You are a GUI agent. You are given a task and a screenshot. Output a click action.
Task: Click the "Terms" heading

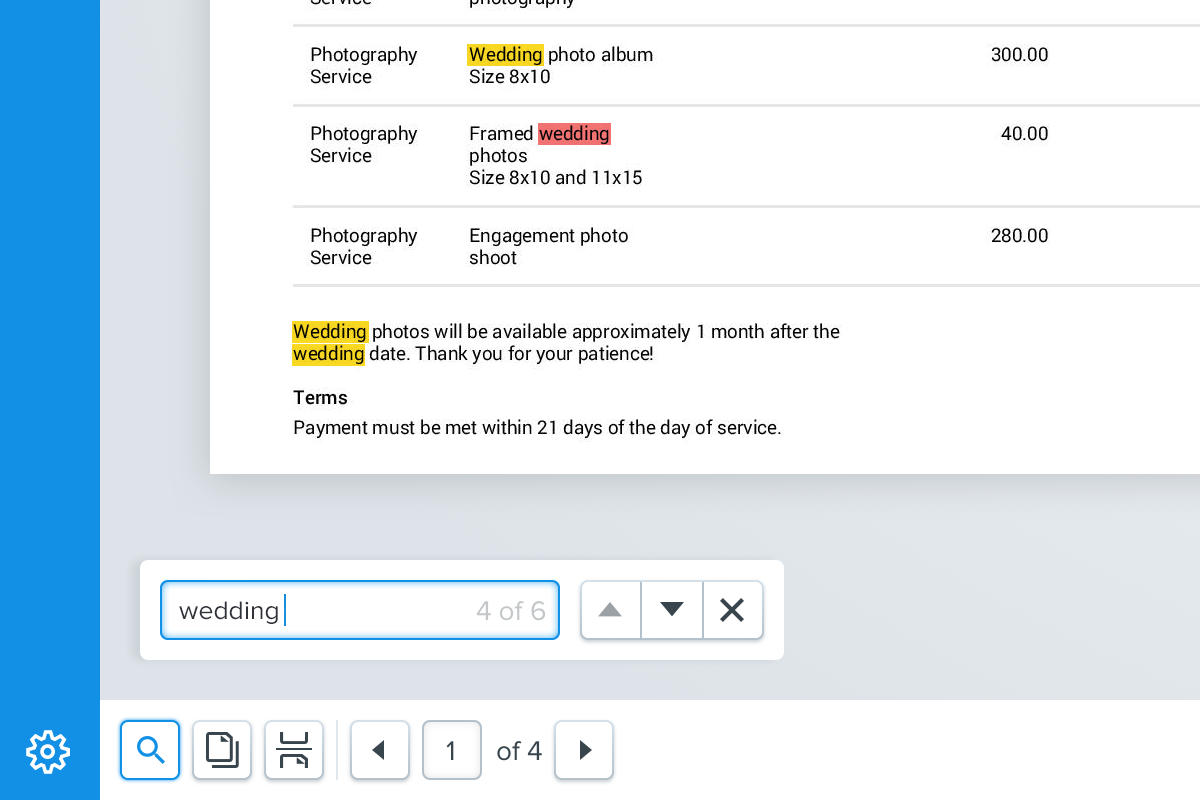click(320, 398)
